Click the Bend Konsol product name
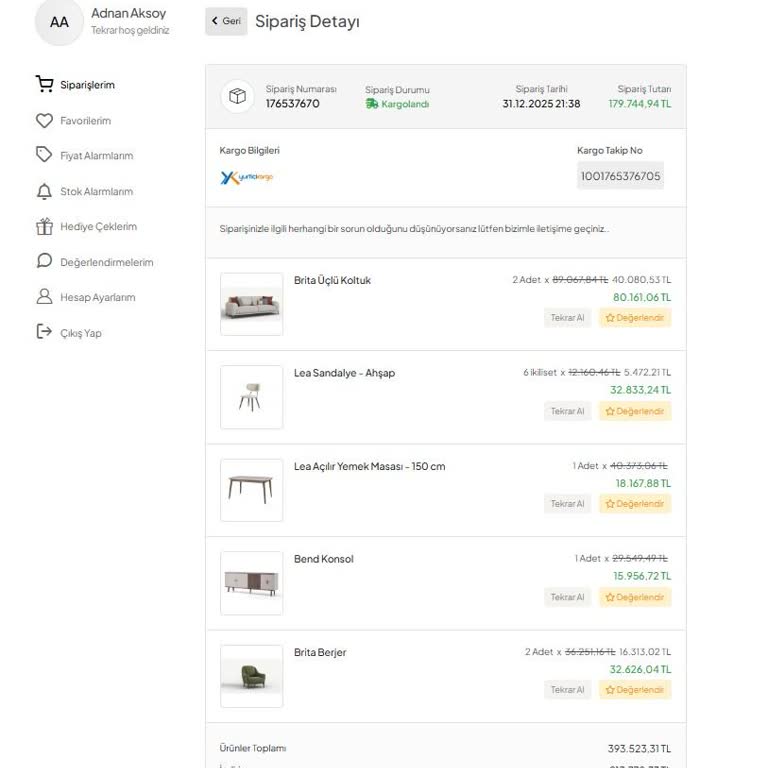 point(324,559)
